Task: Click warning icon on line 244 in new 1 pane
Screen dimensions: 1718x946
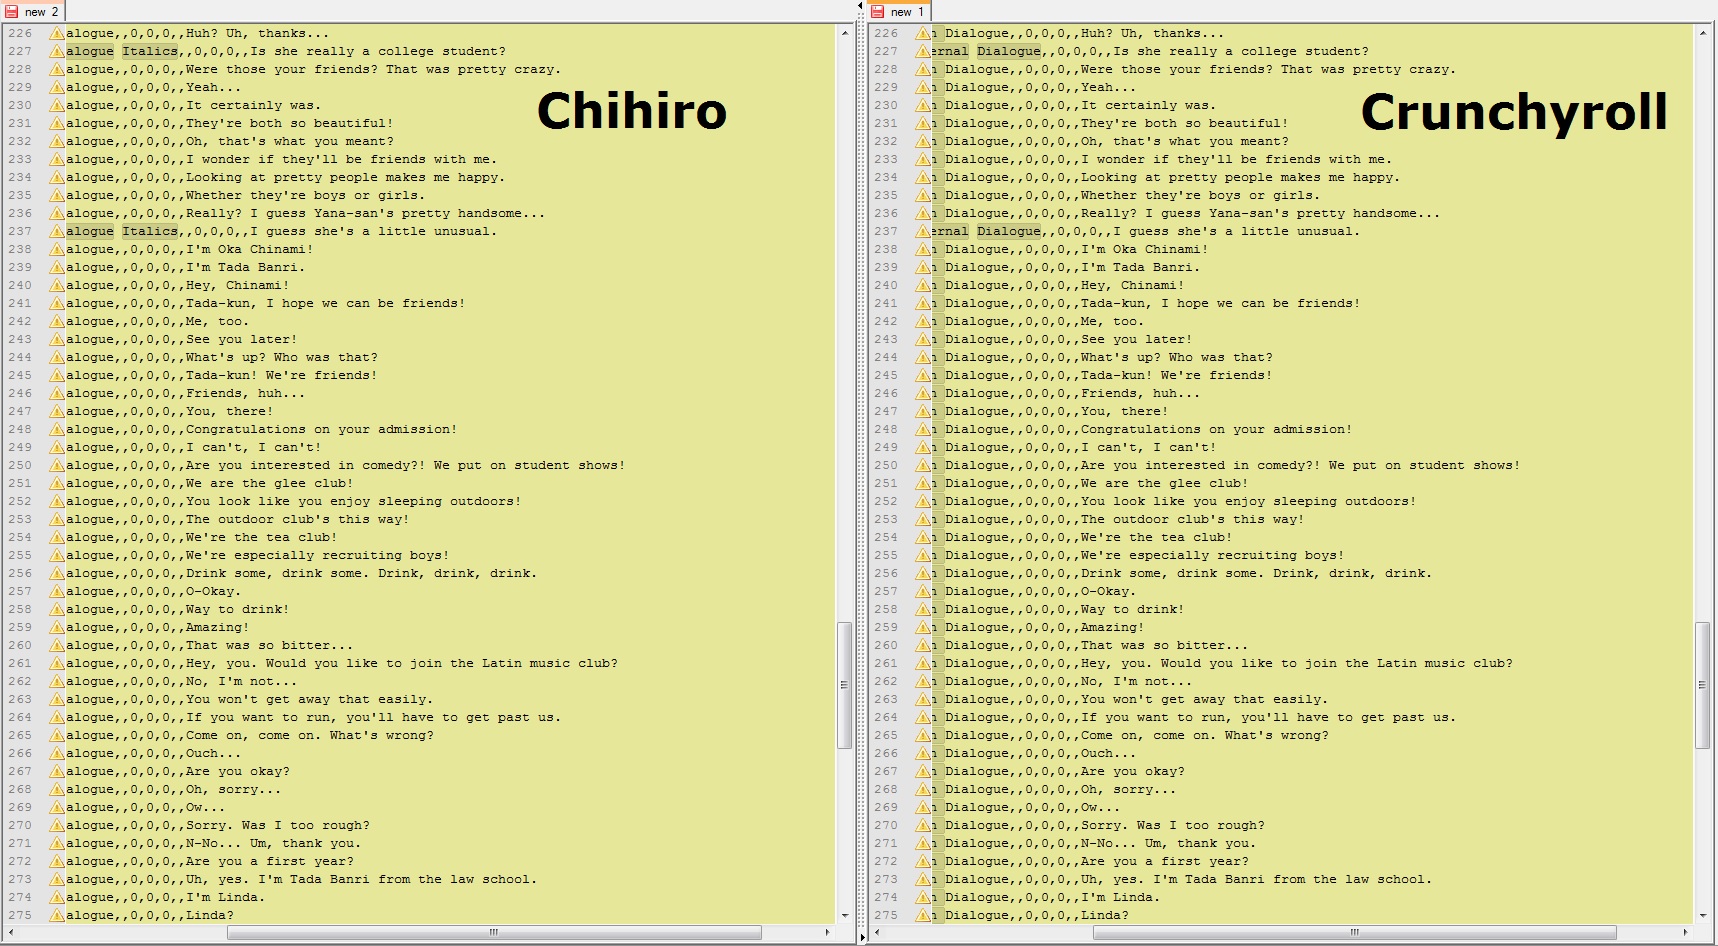Action: 922,358
